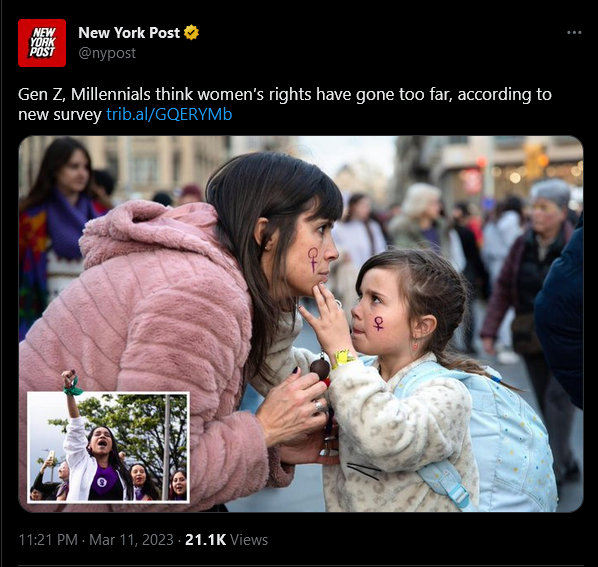The image size is (598, 567).
Task: Select the tweet headline text
Action: [285, 104]
